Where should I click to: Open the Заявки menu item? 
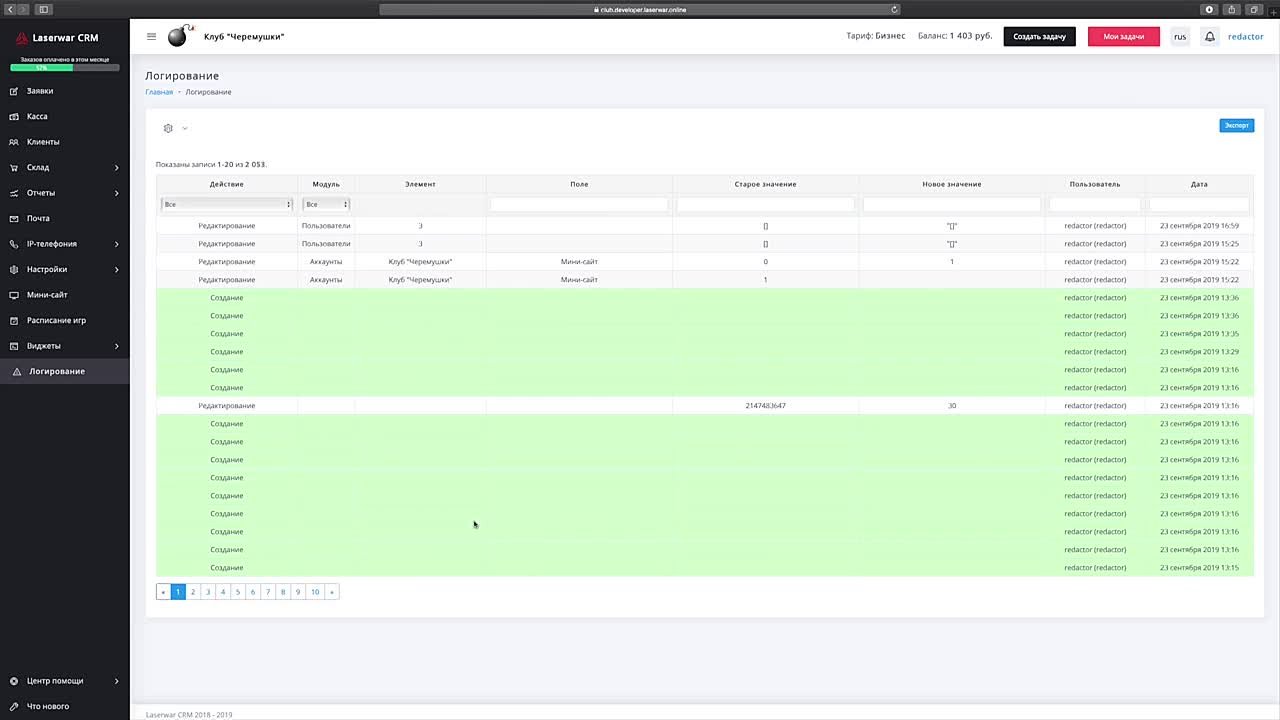point(40,91)
